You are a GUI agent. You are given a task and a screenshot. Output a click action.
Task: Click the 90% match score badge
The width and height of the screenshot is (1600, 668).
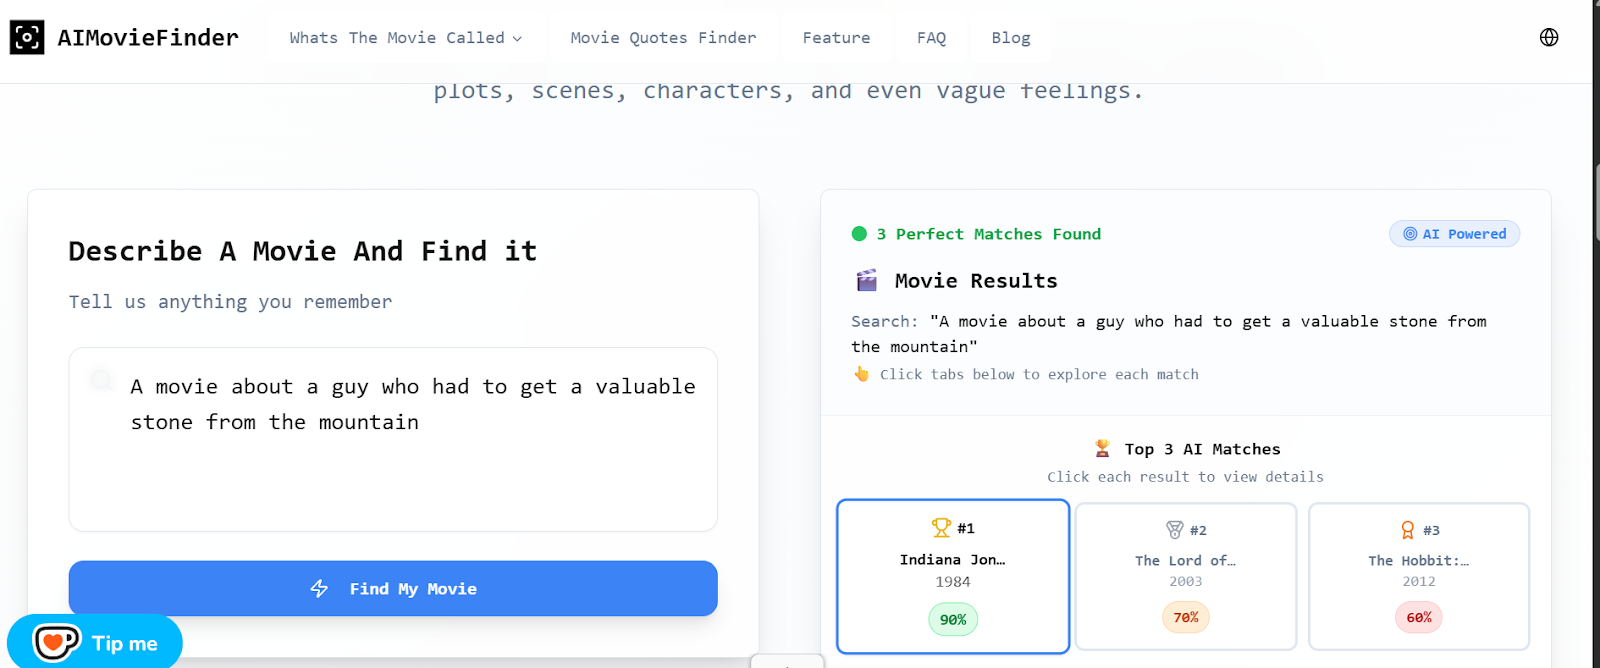(x=953, y=620)
